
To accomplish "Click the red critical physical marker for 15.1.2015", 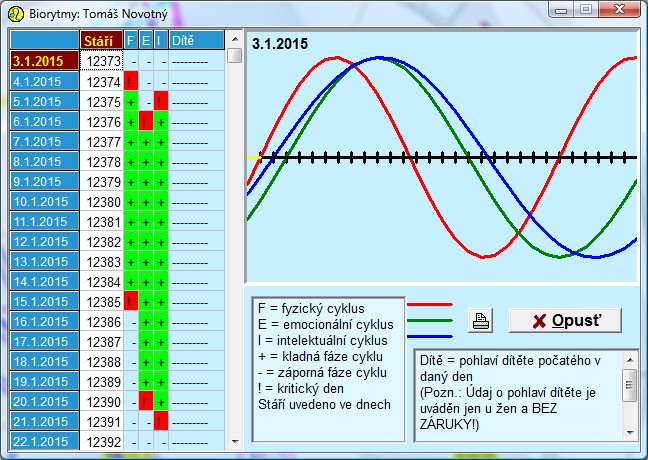I will pos(131,302).
